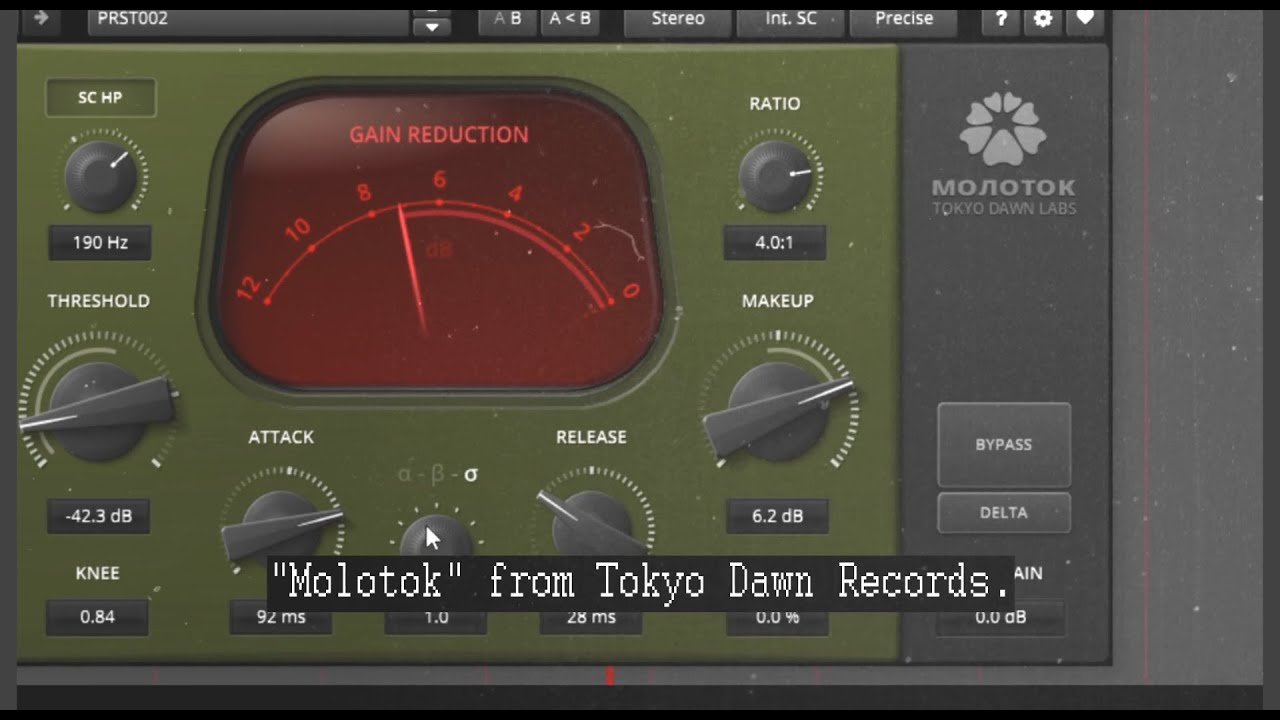Click the Makeup label text
Image resolution: width=1280 pixels, height=720 pixels.
pyautogui.click(x=777, y=301)
